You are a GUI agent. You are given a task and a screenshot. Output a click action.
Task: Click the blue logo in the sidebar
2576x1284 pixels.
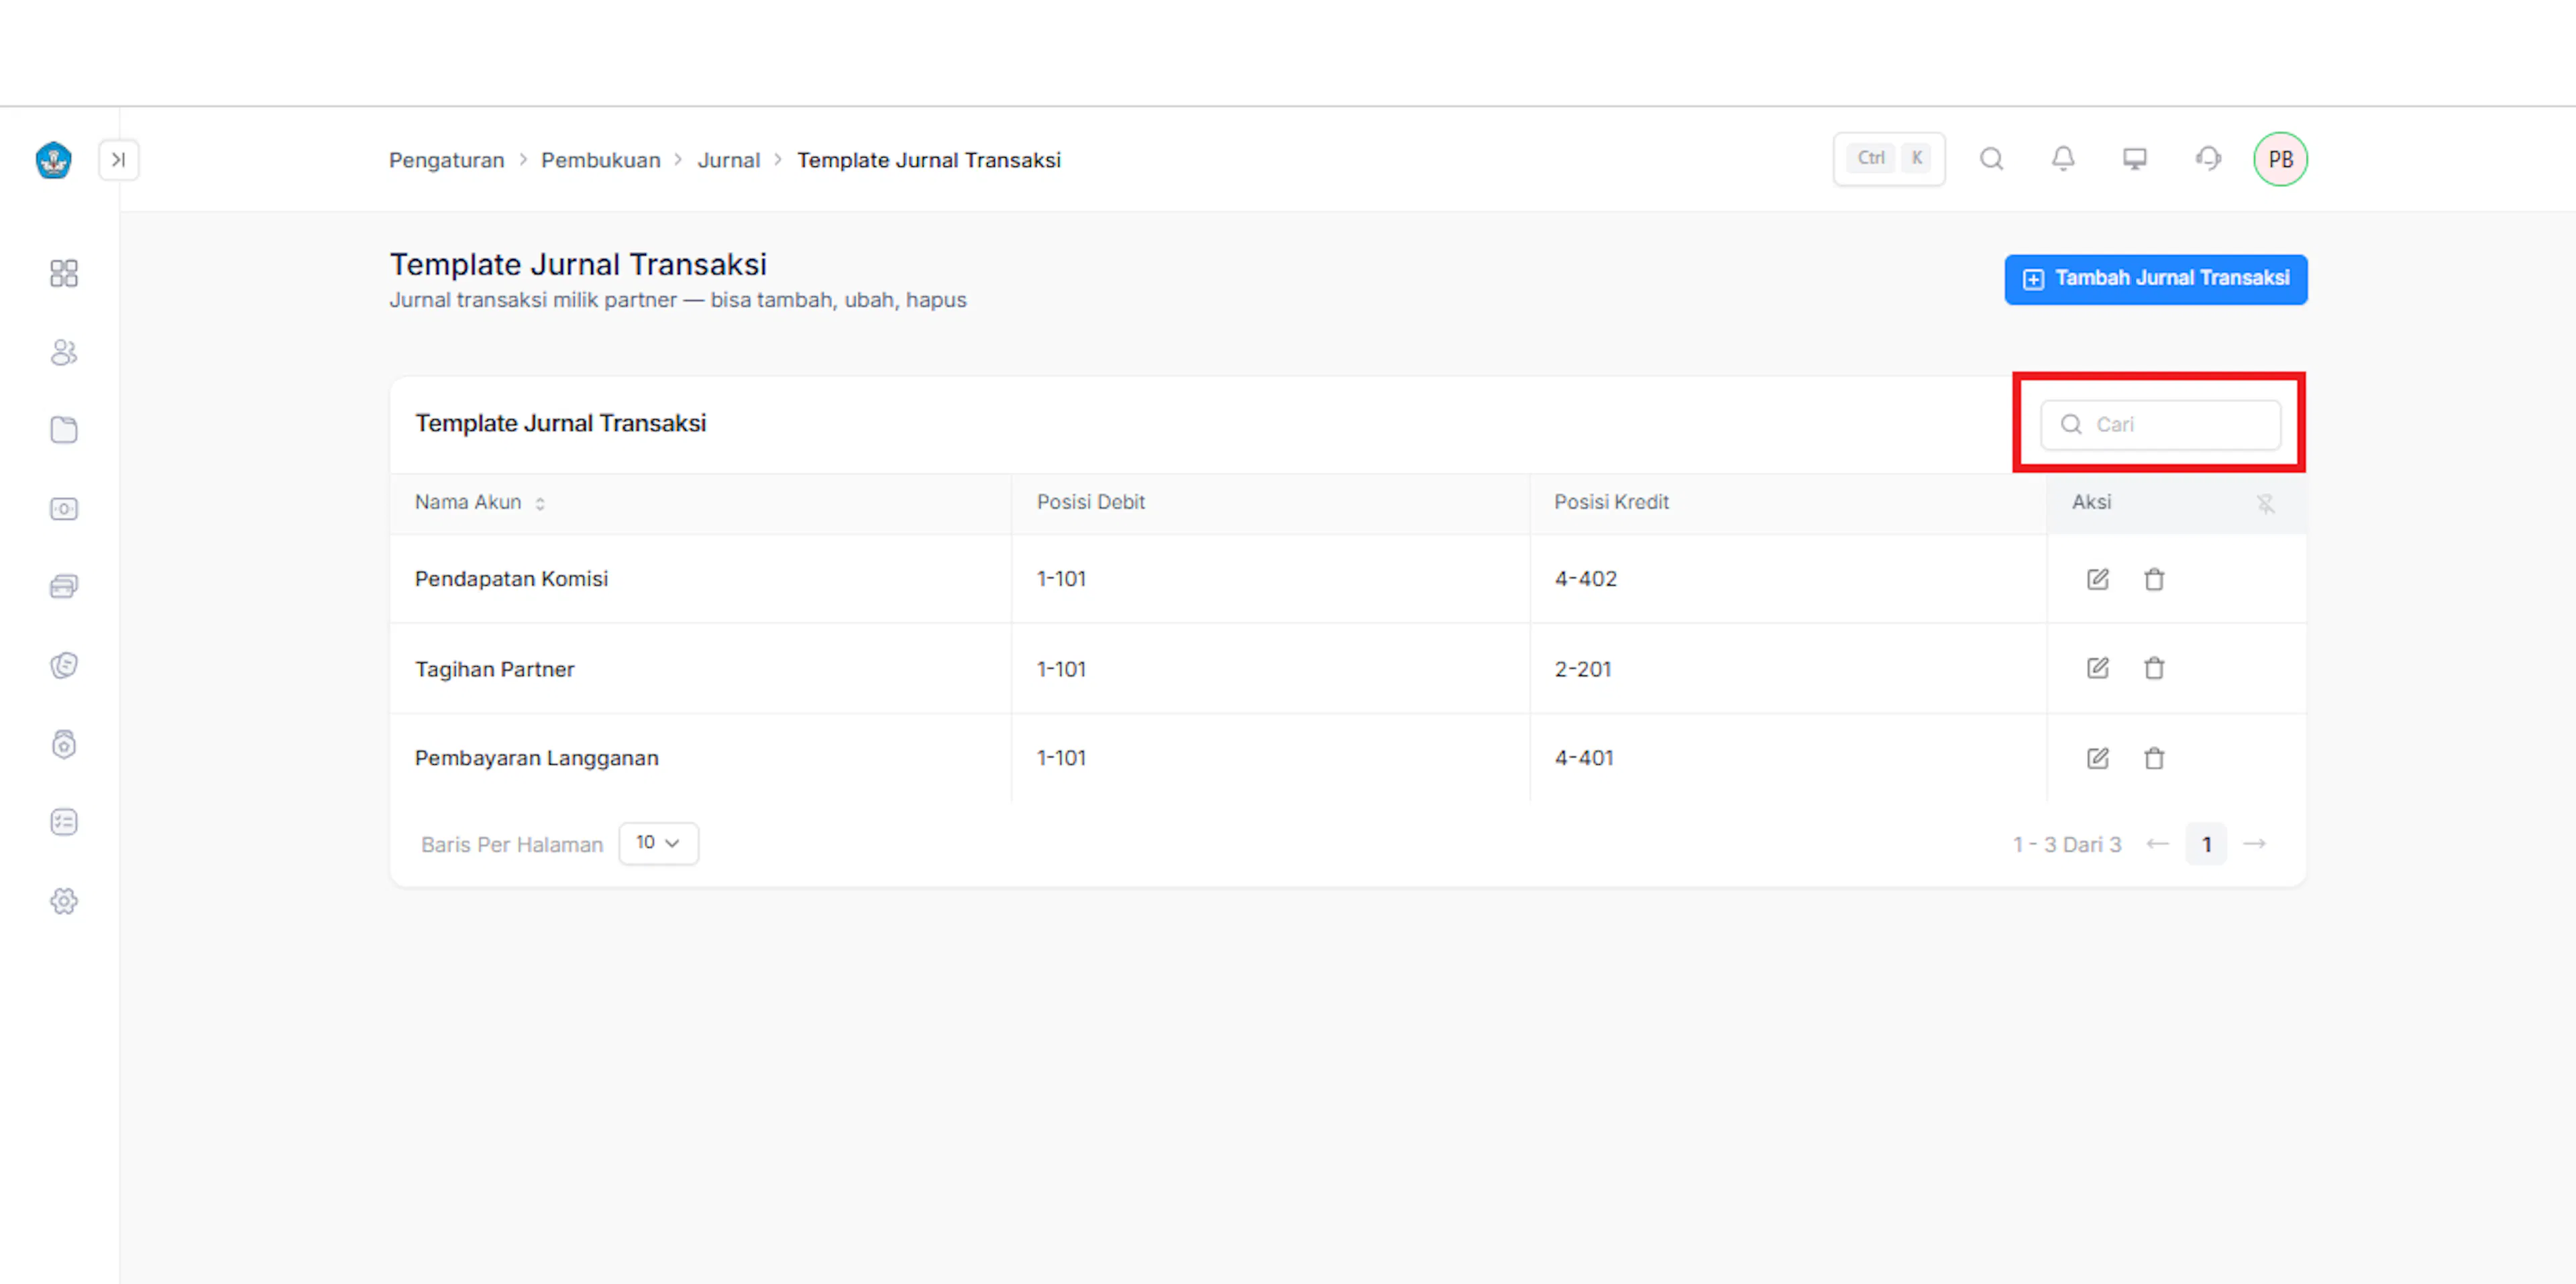[x=53, y=160]
